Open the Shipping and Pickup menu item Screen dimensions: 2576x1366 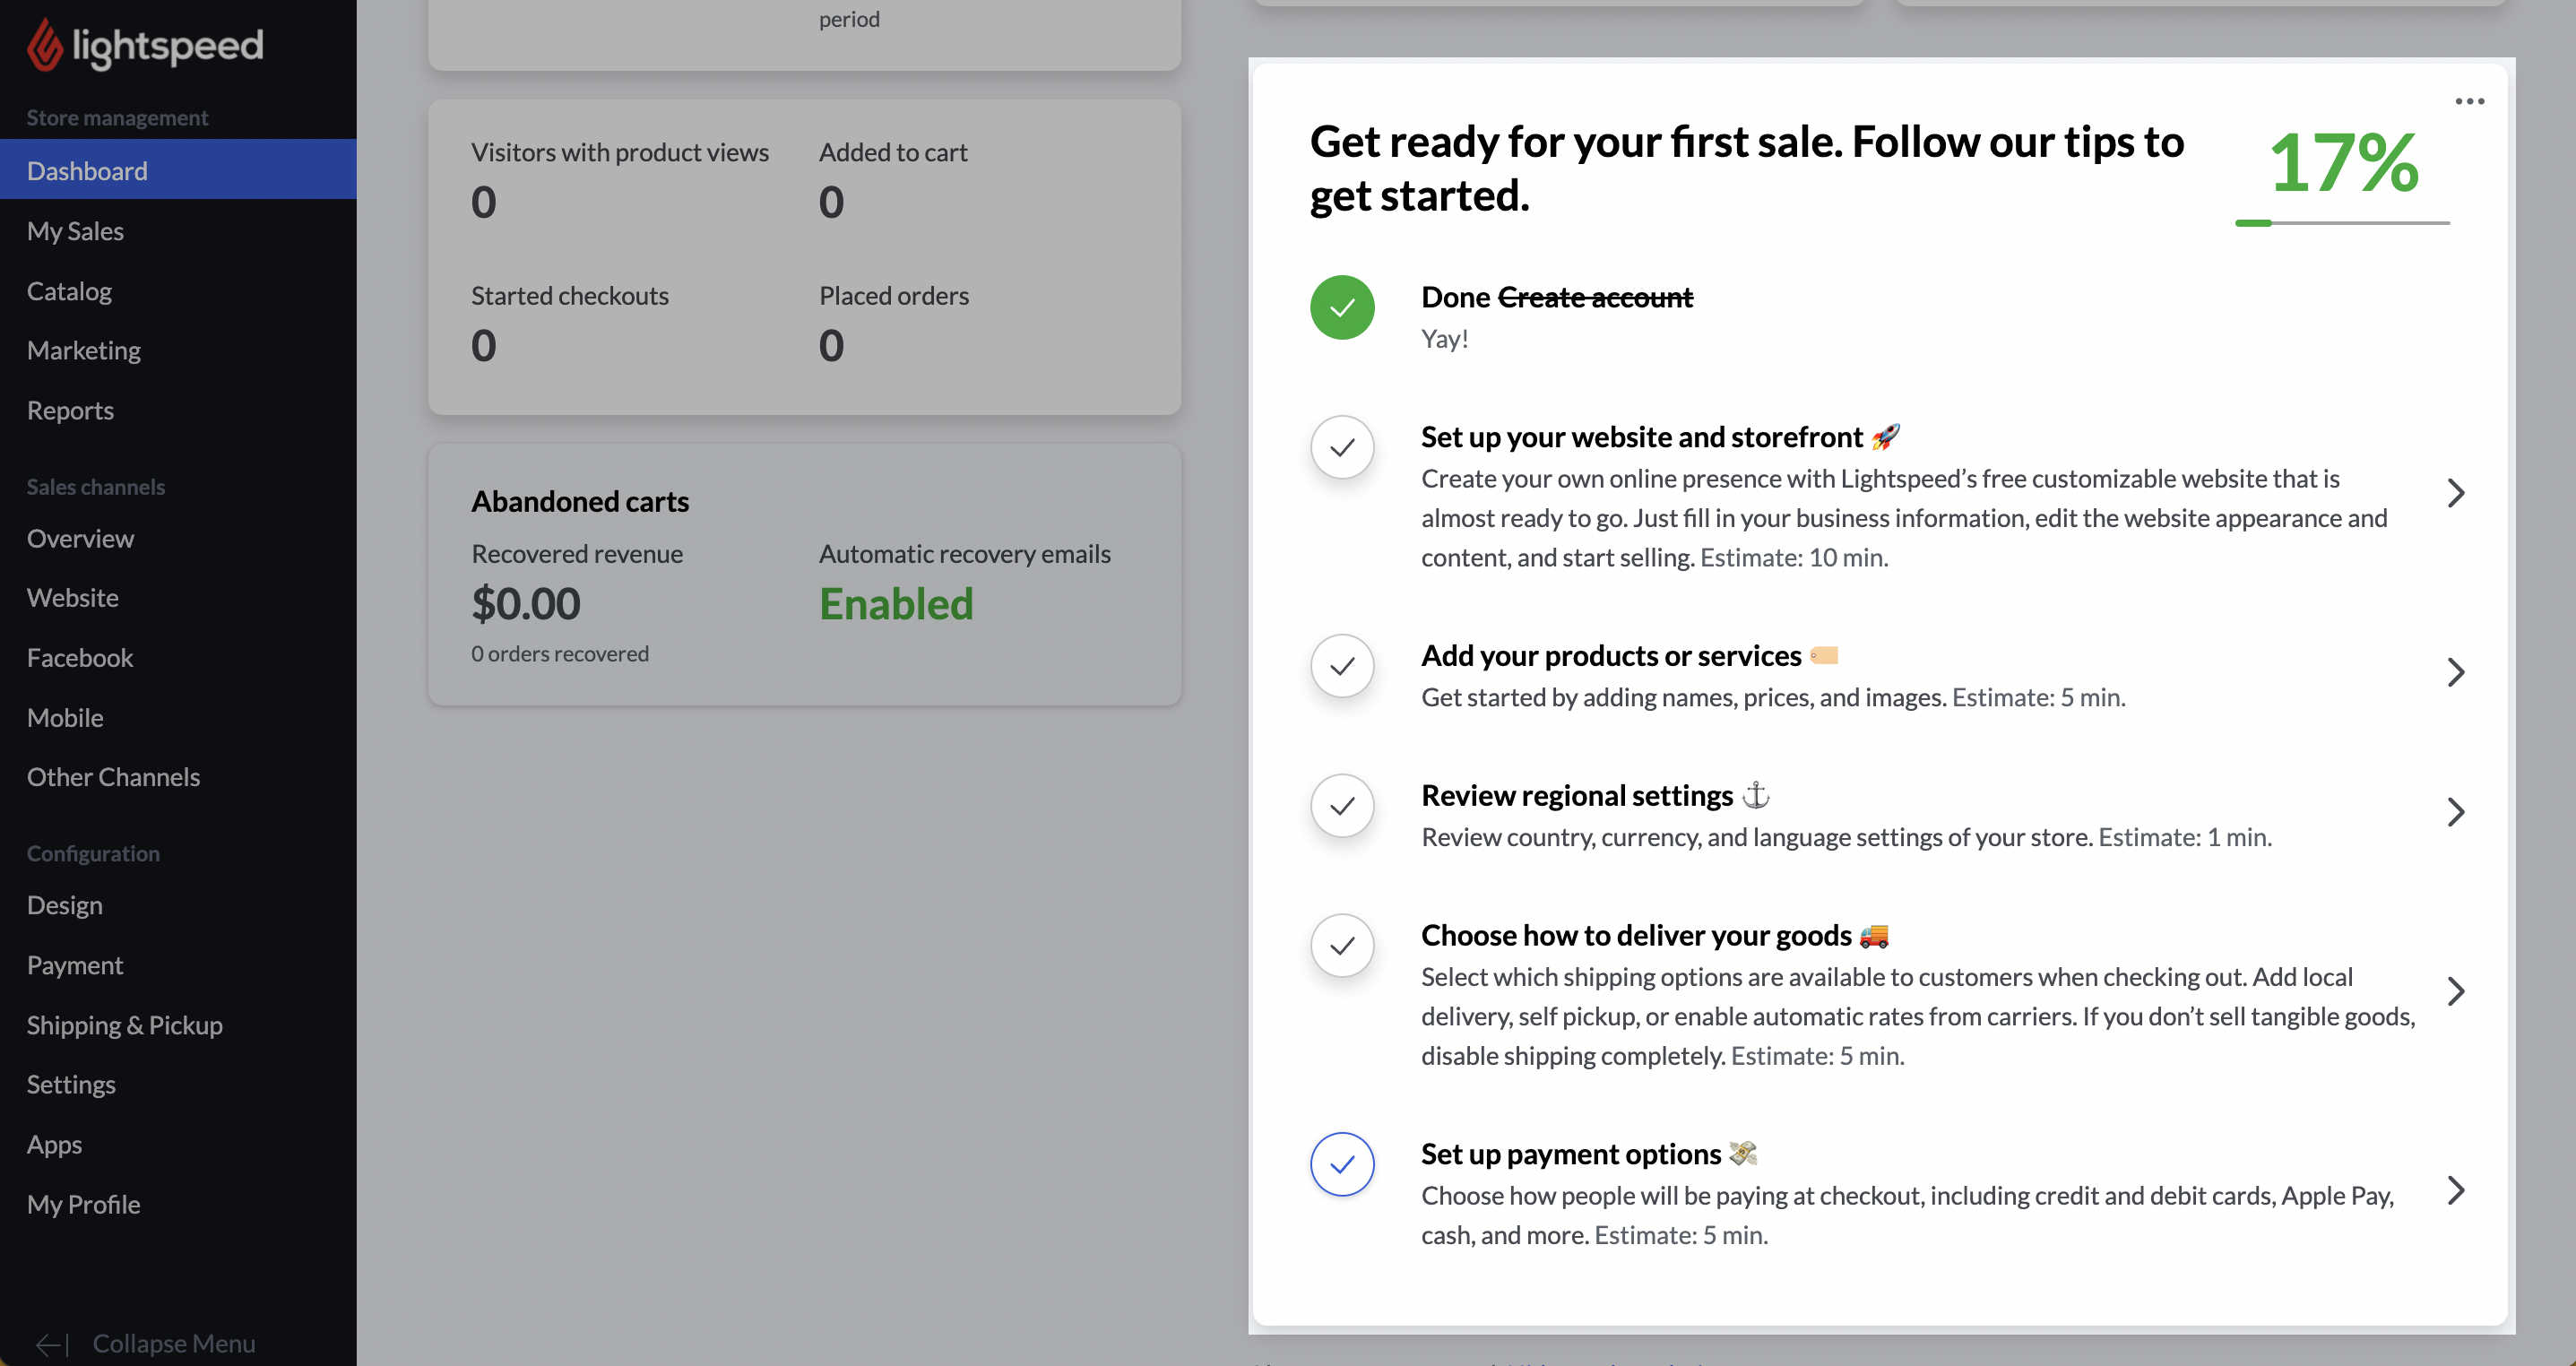[125, 1024]
